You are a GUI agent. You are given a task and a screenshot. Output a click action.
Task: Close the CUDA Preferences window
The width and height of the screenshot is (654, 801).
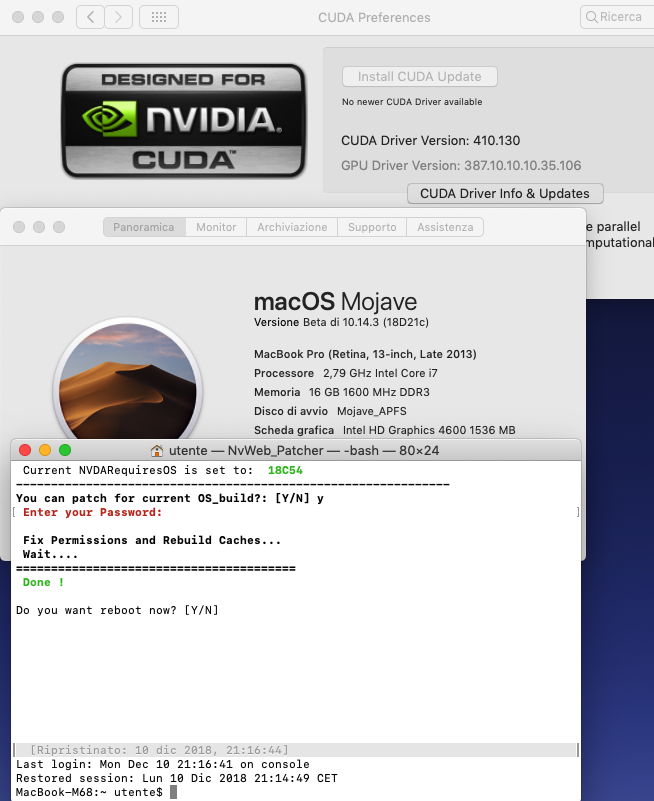pyautogui.click(x=18, y=17)
